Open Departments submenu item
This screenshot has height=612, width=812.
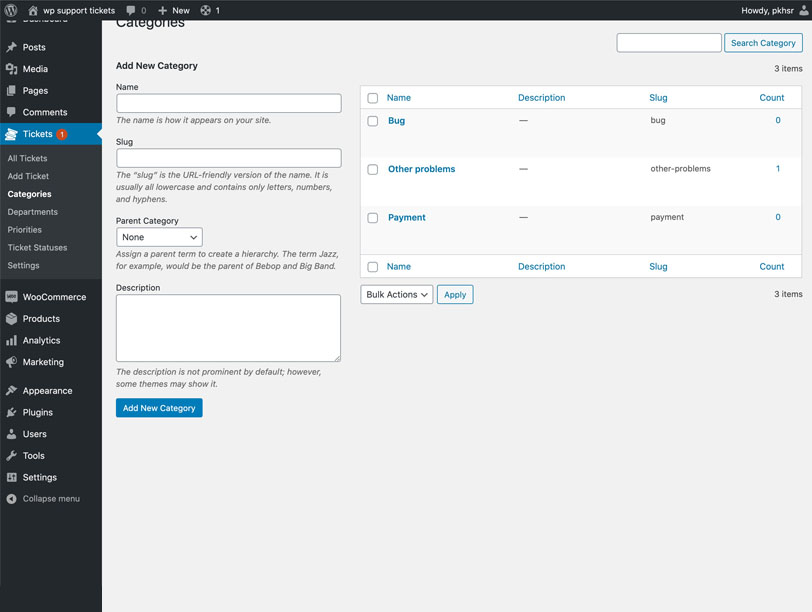tap(33, 212)
